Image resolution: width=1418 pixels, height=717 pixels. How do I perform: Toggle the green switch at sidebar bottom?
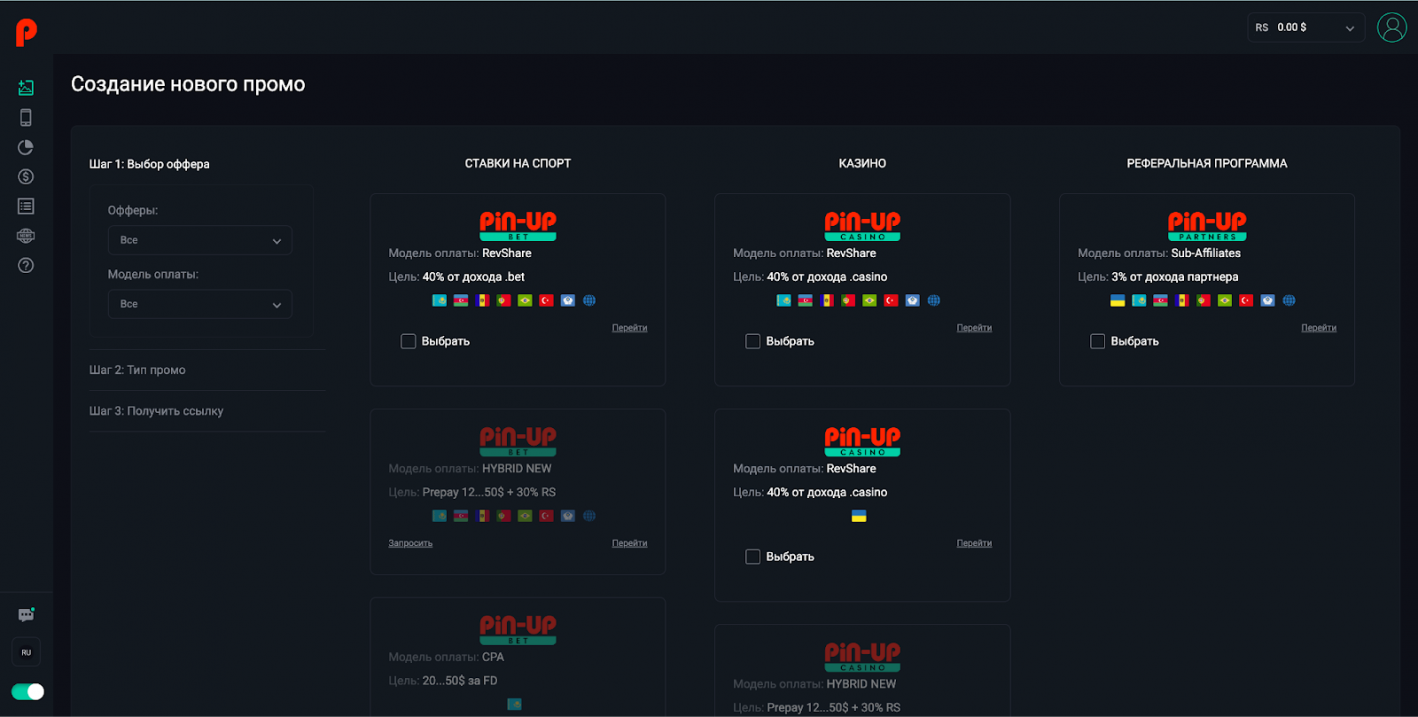[x=27, y=691]
